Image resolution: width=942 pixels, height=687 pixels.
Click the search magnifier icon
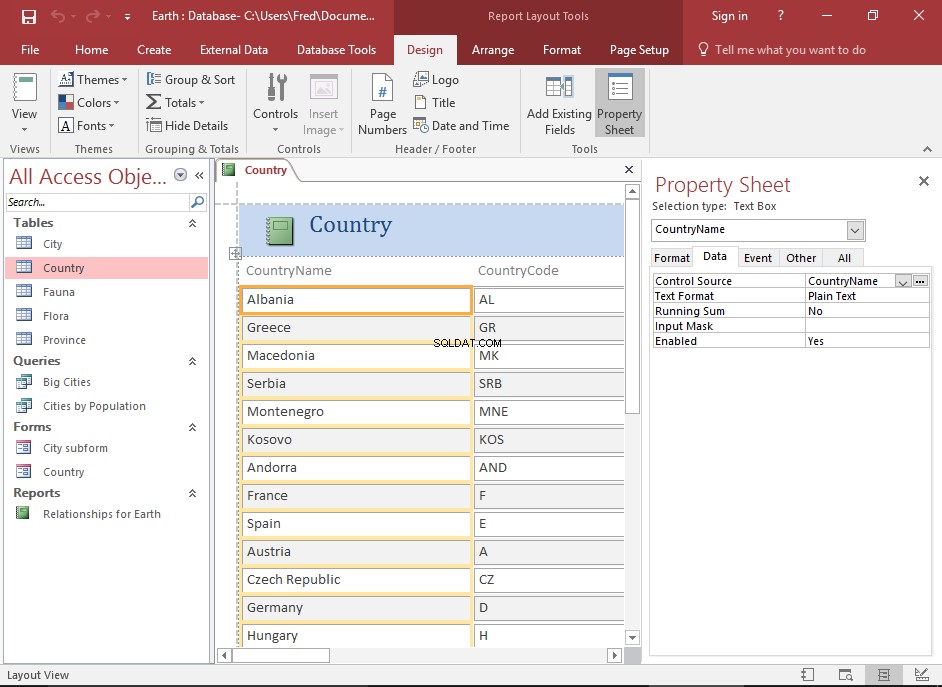[x=197, y=202]
